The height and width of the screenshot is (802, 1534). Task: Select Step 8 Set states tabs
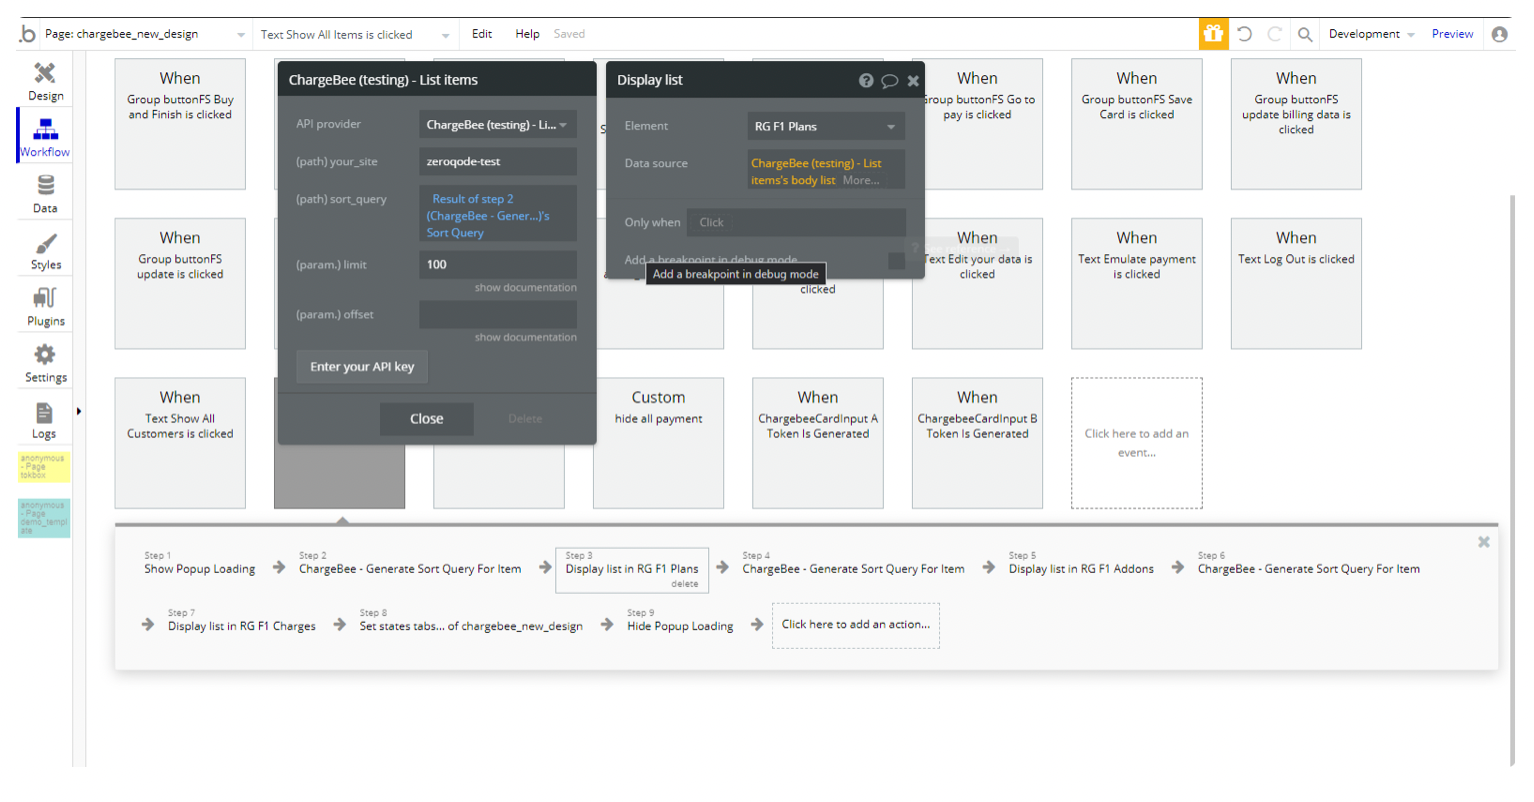[x=471, y=620]
